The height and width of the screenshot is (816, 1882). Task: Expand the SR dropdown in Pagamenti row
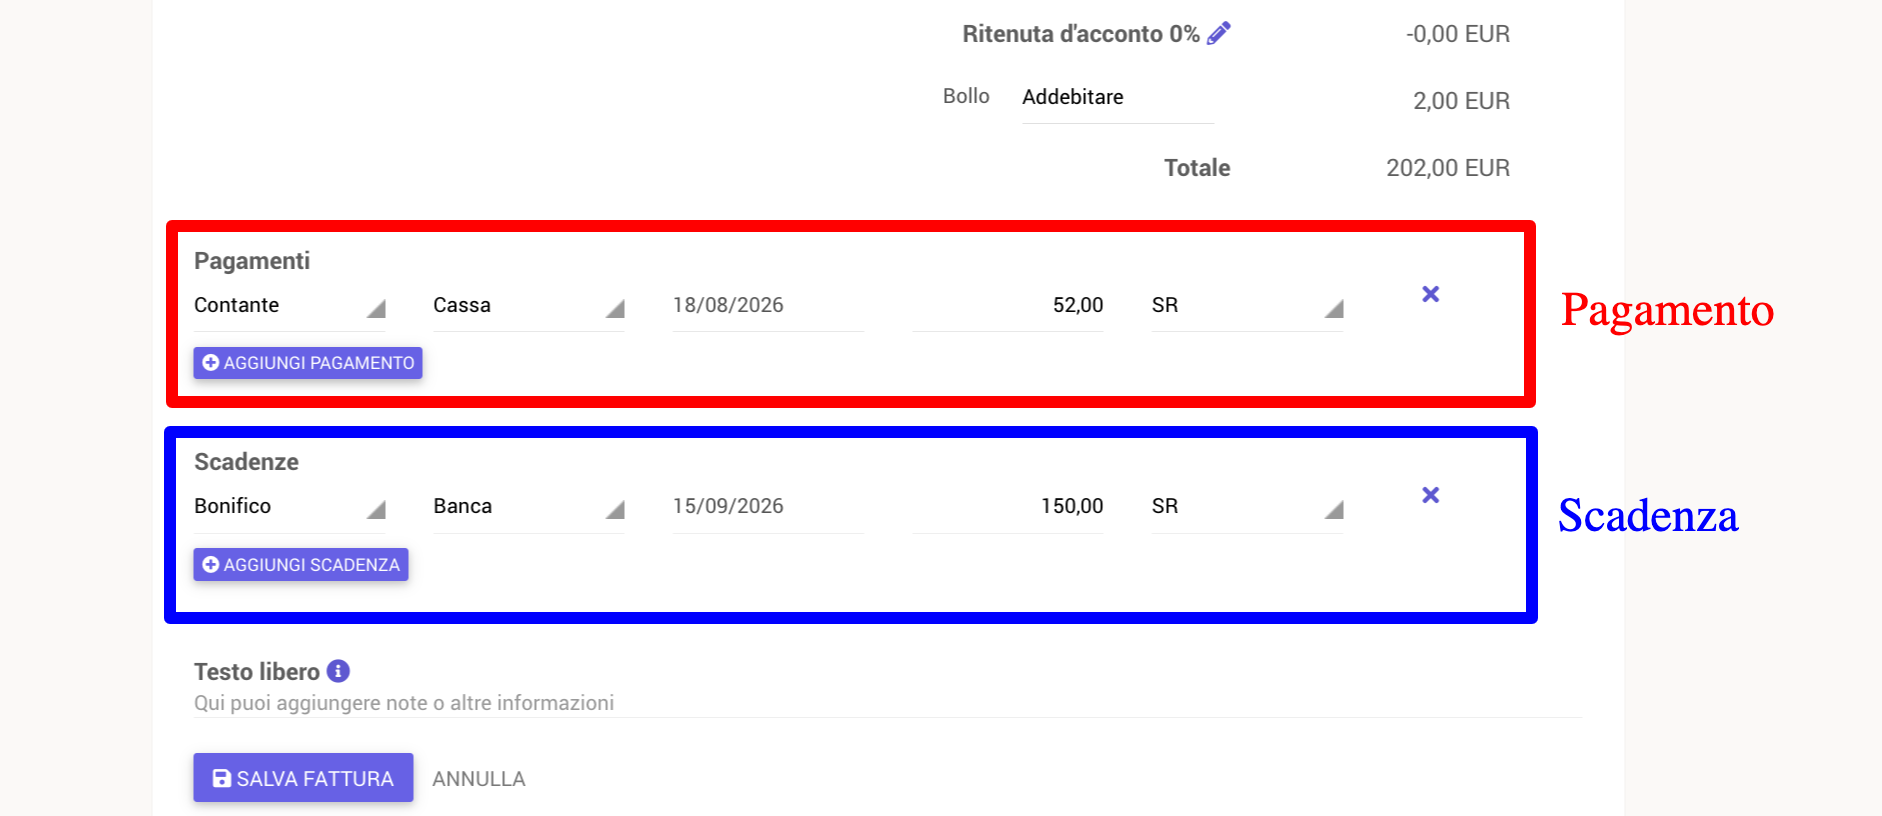tap(1247, 306)
